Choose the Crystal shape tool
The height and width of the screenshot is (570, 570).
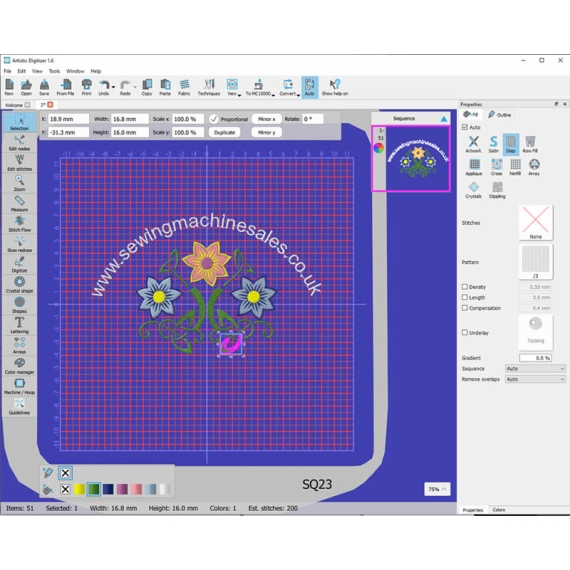tap(19, 285)
